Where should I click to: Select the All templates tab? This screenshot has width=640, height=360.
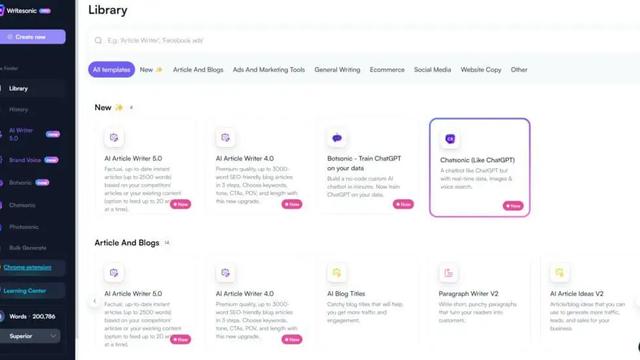coord(111,69)
